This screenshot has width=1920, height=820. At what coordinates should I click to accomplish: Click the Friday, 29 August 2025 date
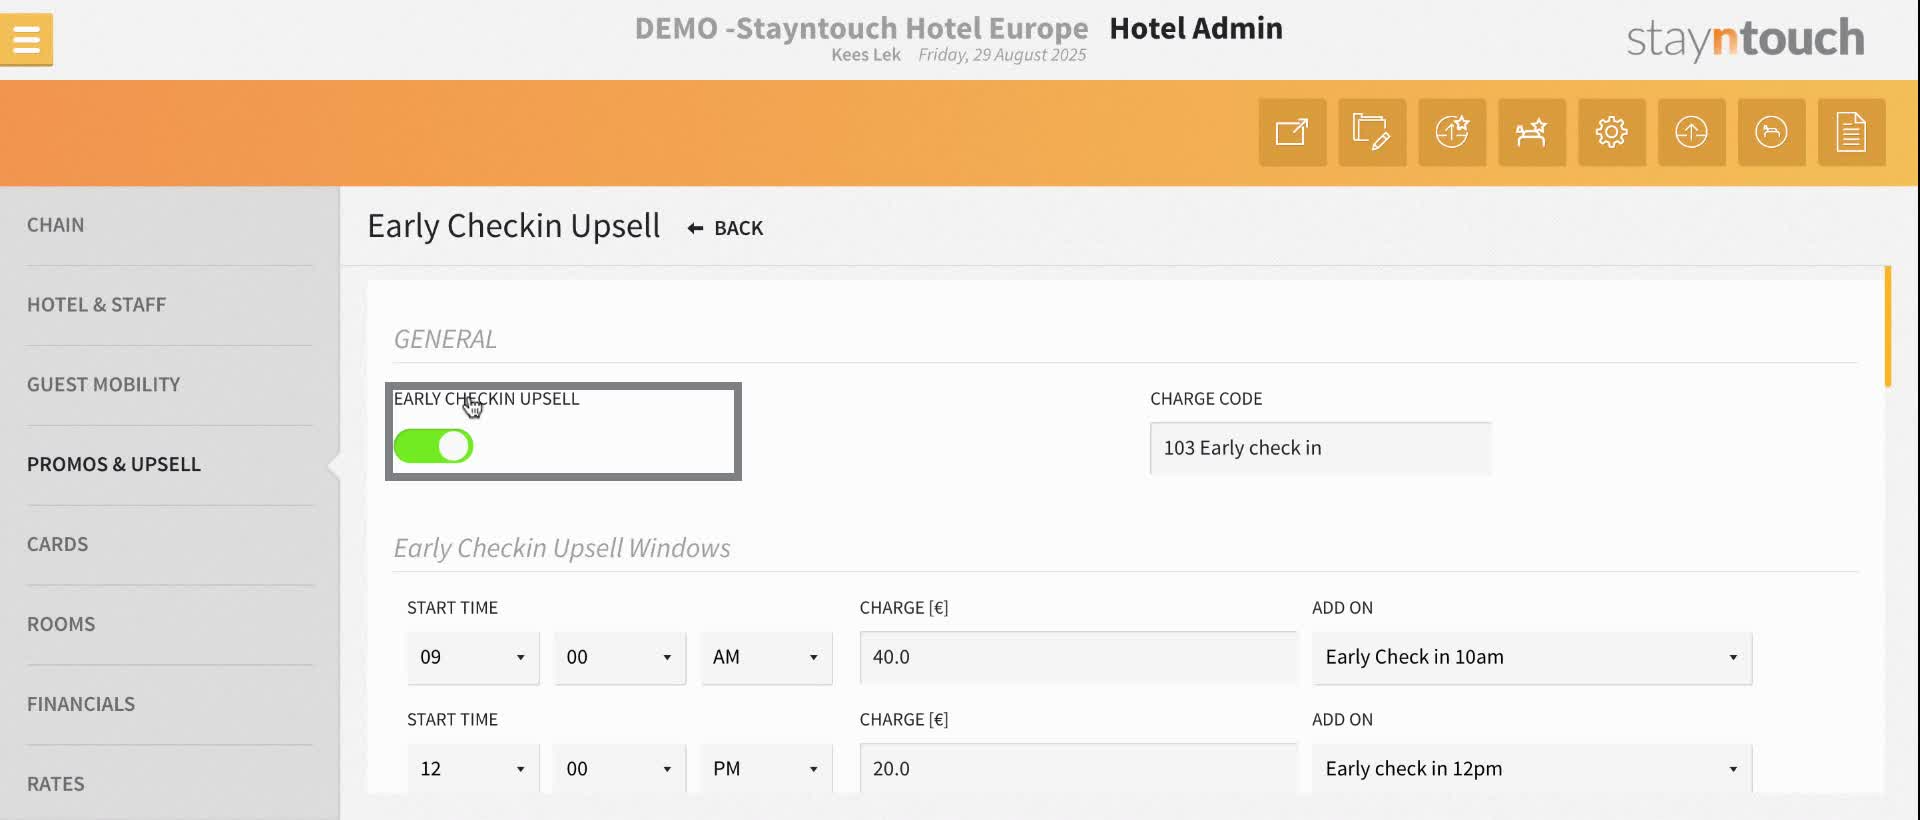pos(1002,55)
